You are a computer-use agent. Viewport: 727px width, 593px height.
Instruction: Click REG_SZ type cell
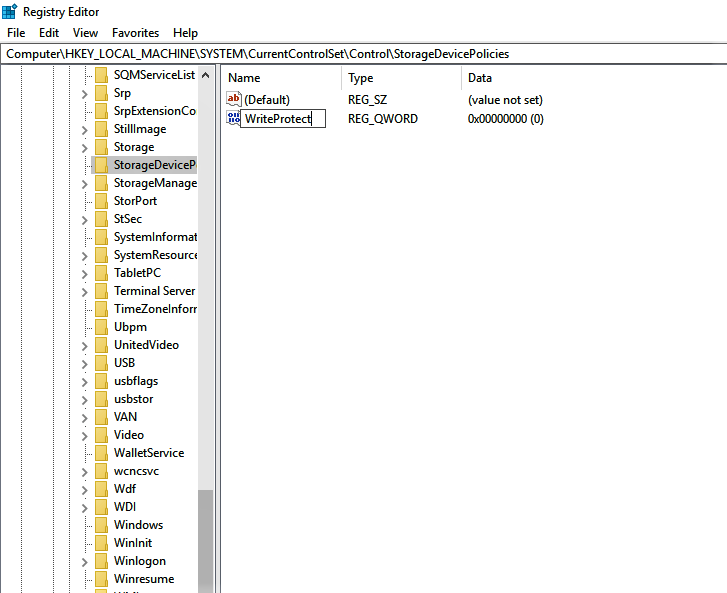pyautogui.click(x=368, y=100)
